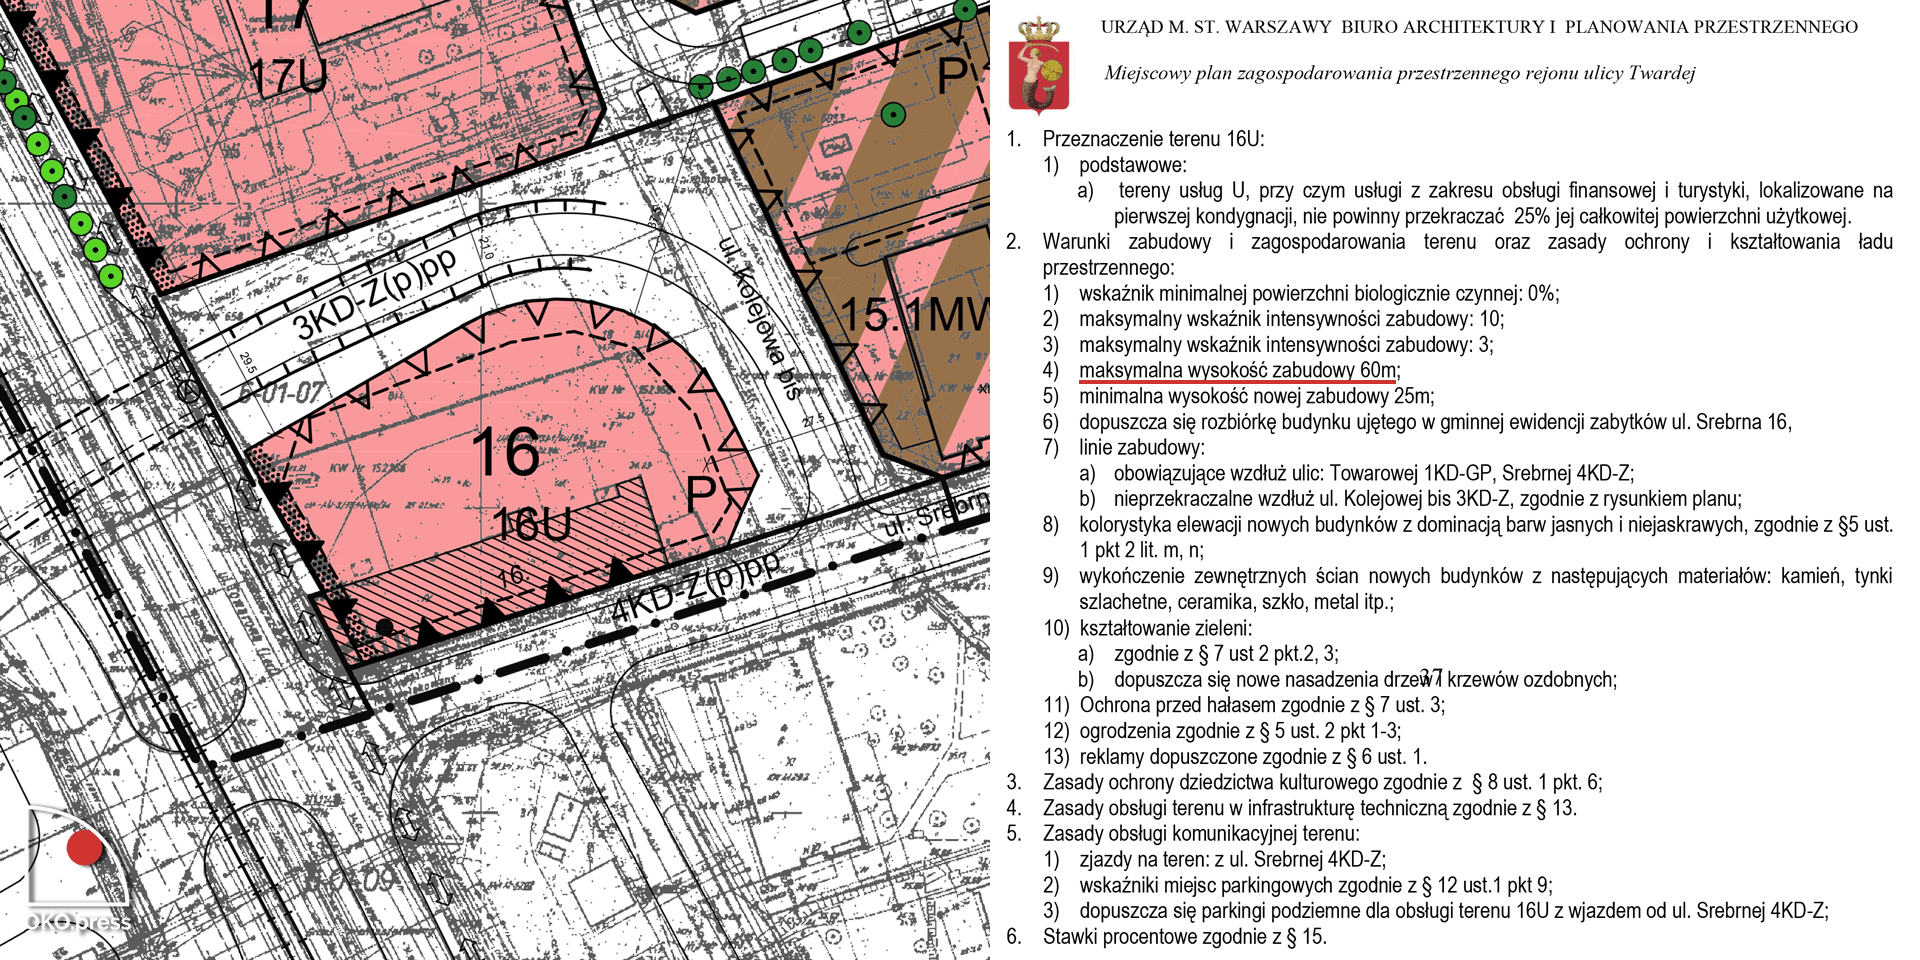
Task: Click the line 'dopuszcza się parkingi podziemne'
Action: pos(1454,911)
